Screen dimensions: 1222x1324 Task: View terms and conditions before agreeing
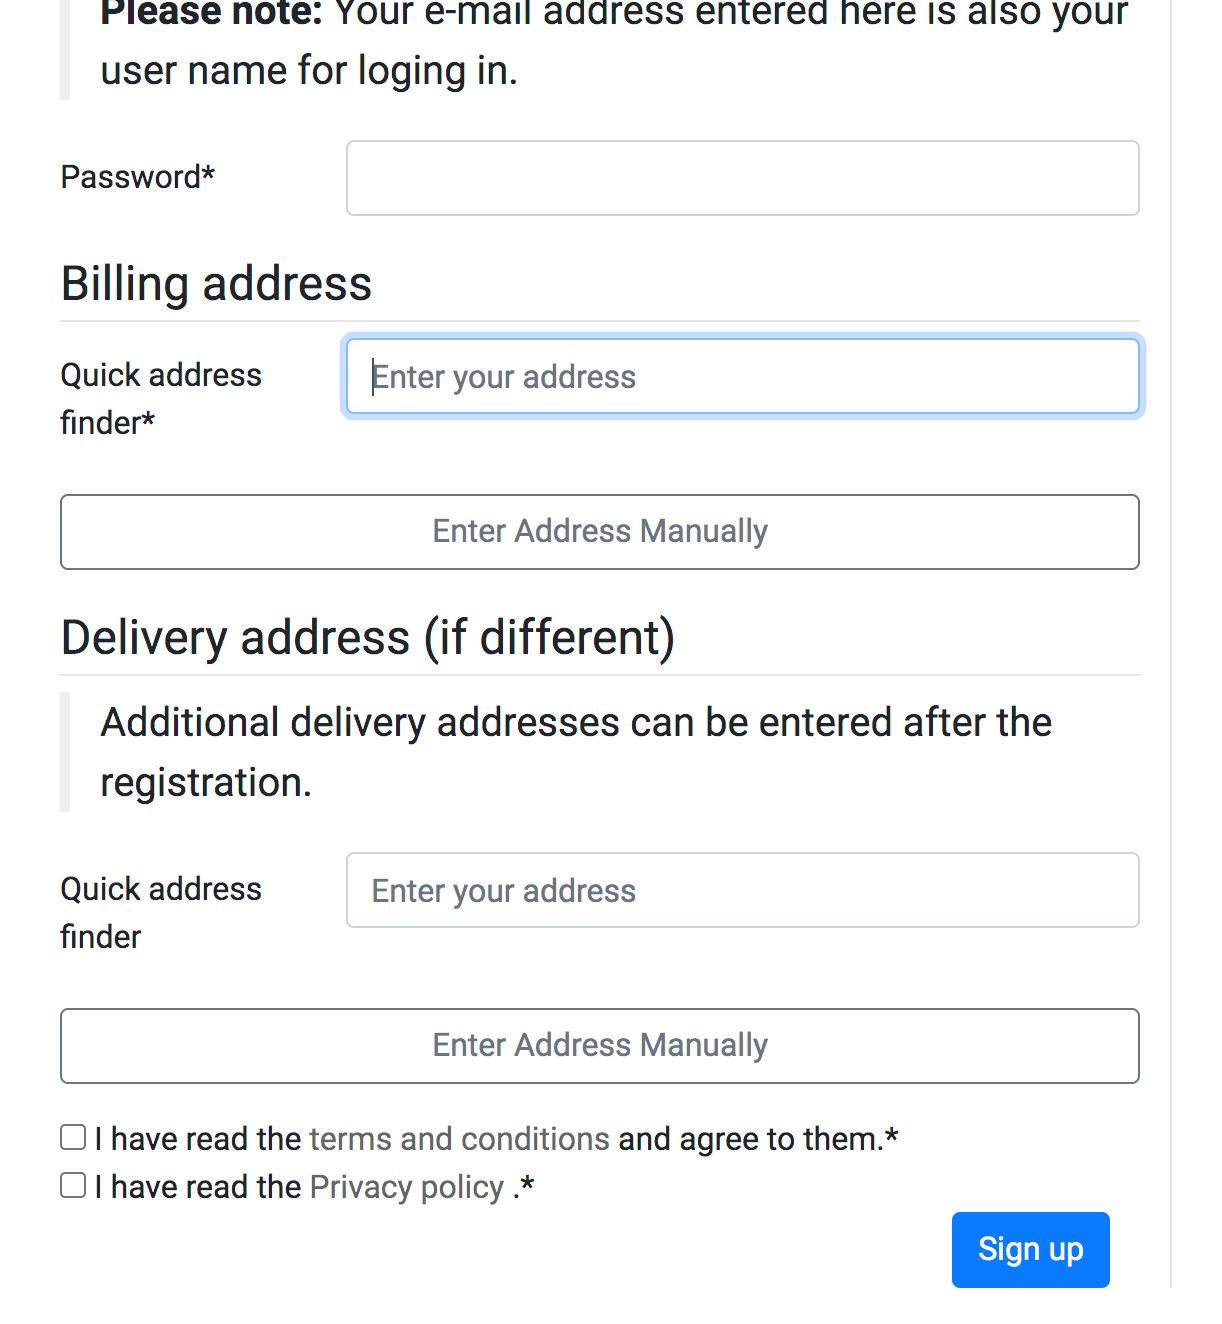click(459, 1138)
